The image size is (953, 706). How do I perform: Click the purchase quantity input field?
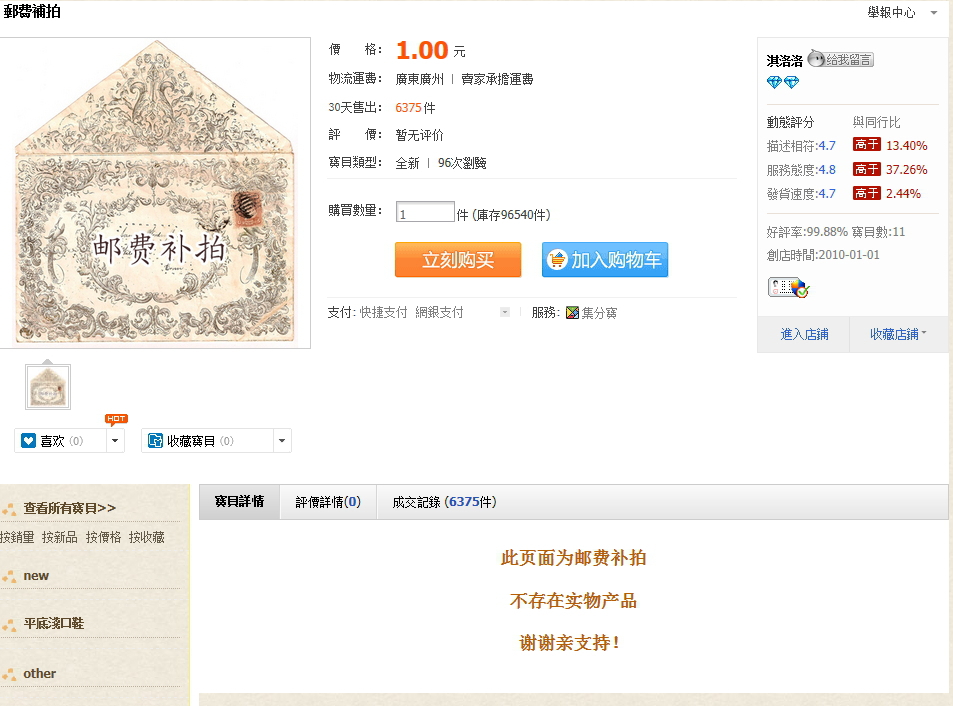[425, 213]
